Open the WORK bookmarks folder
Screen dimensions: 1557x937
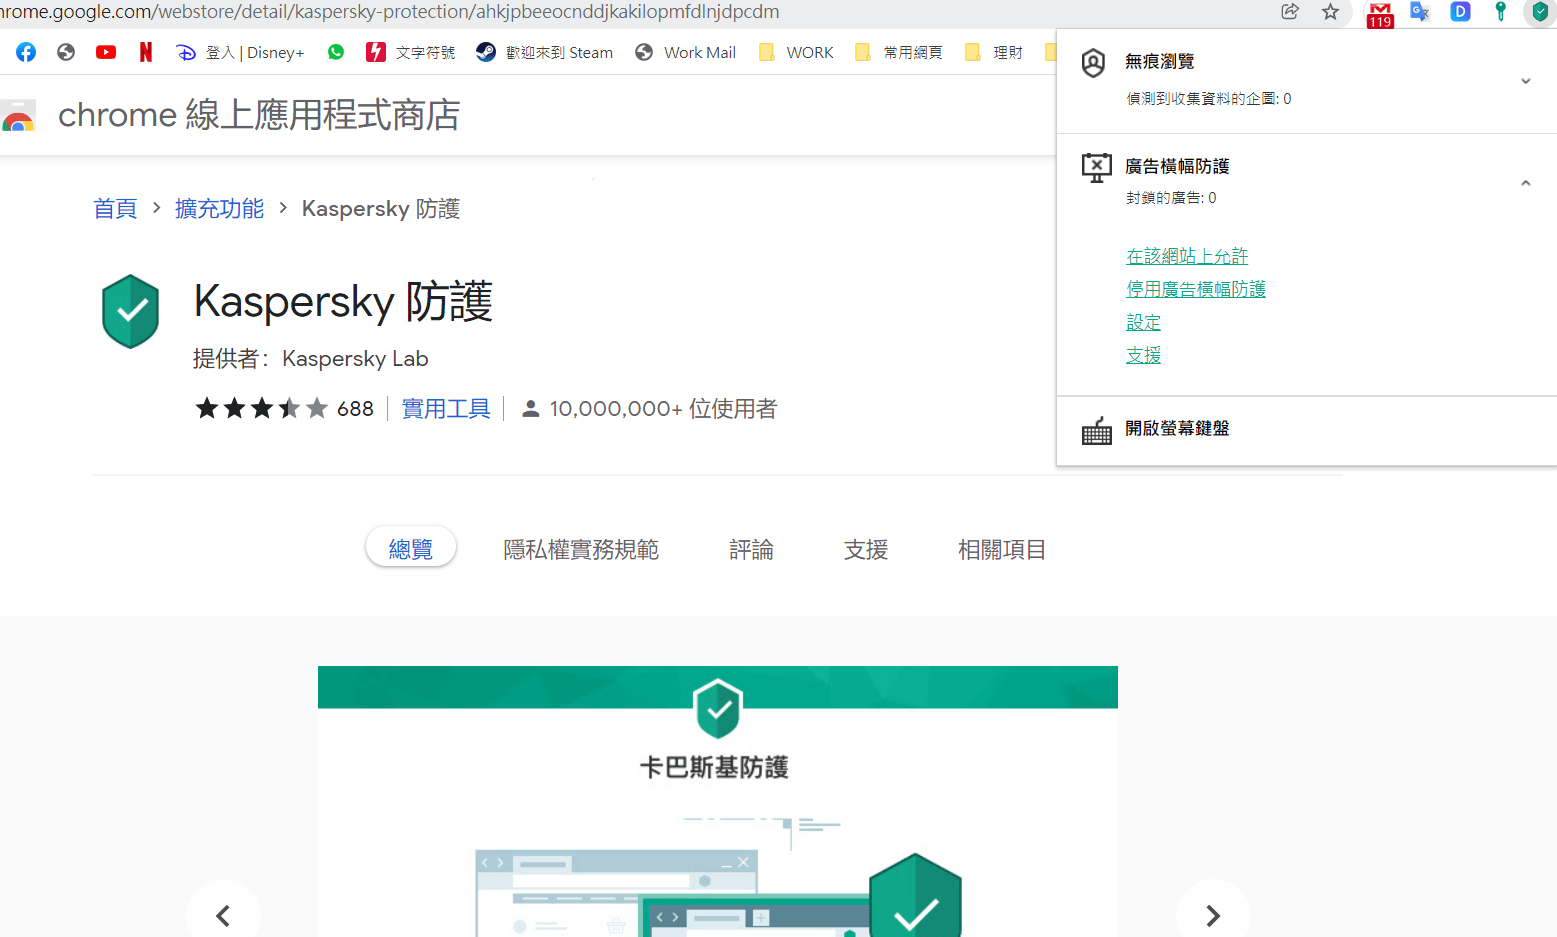(x=797, y=52)
